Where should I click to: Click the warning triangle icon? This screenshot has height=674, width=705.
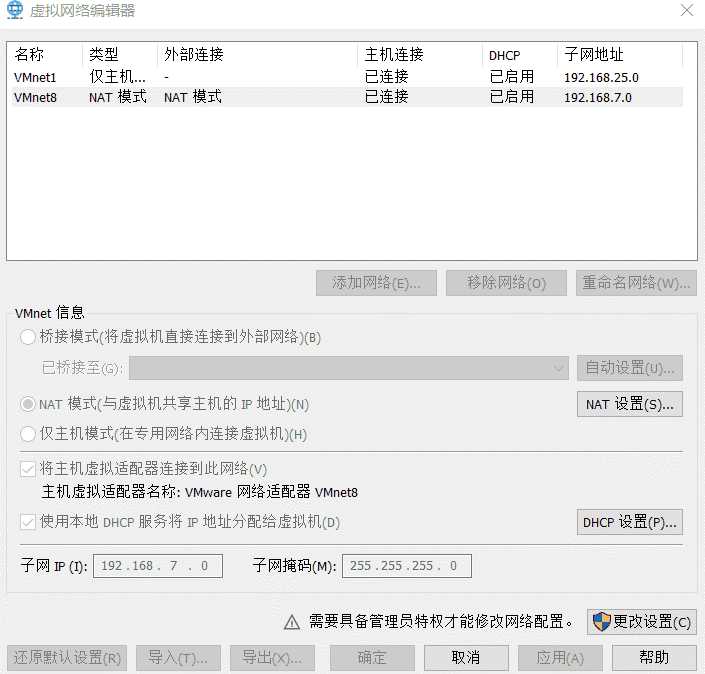[292, 622]
